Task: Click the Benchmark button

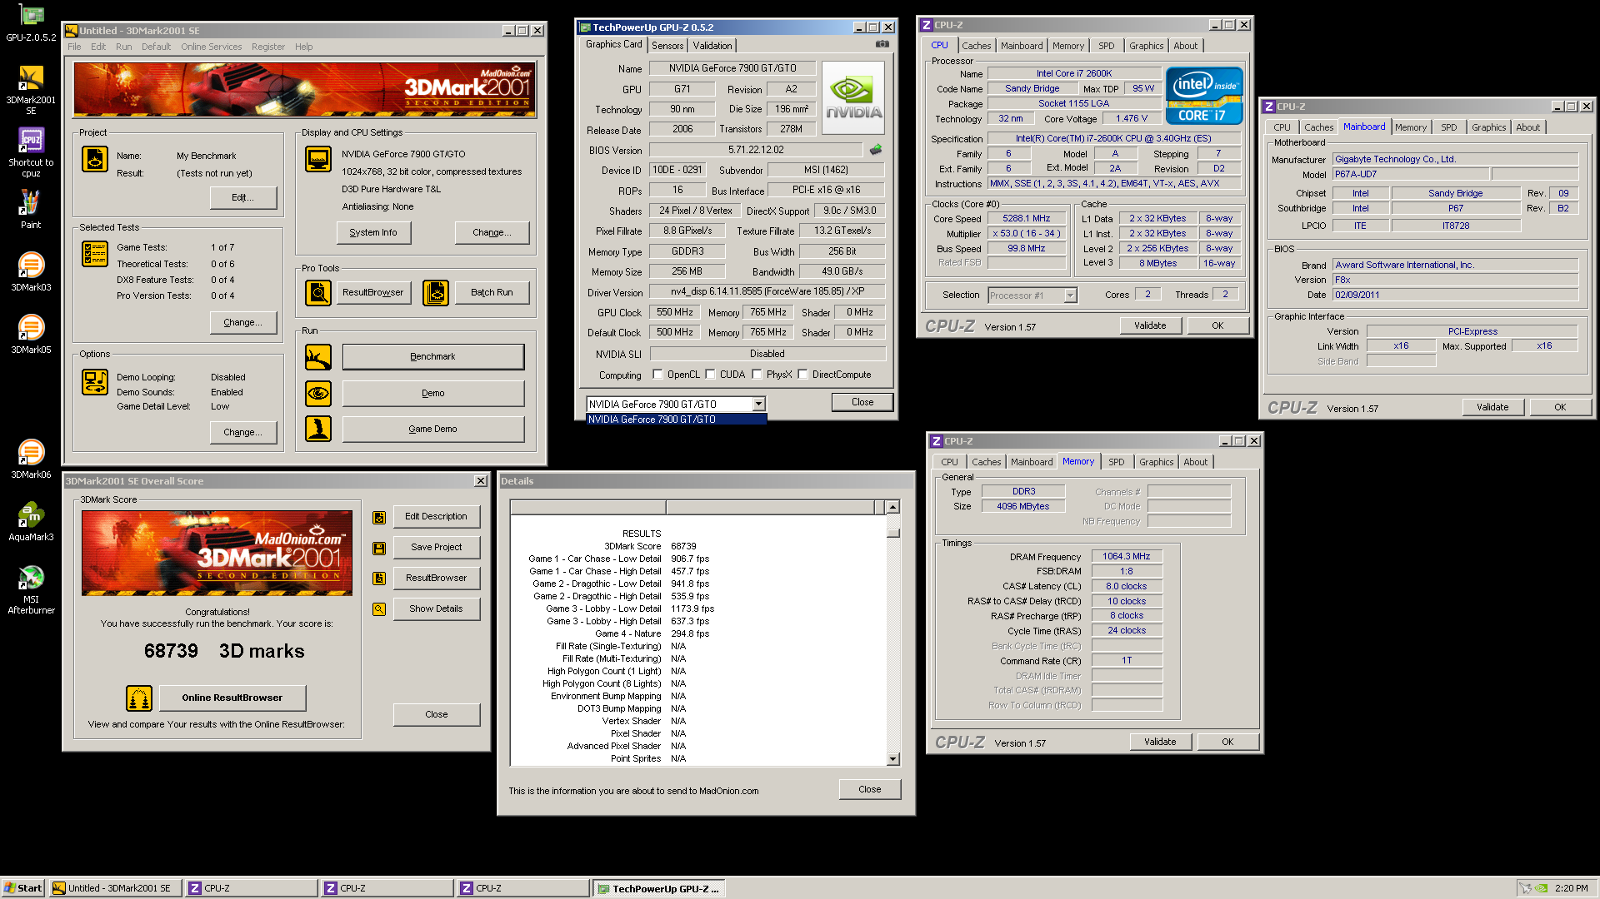Action: 433,357
